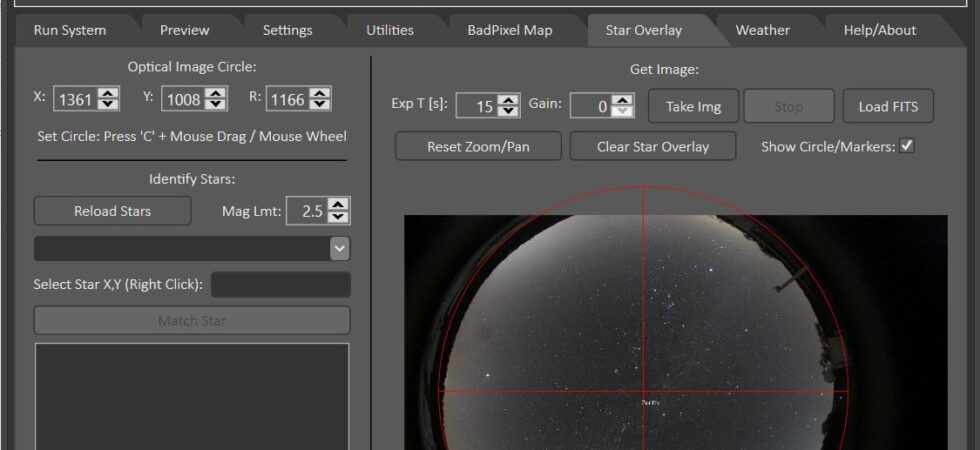Click the all-sky camera image
This screenshot has width=980, height=450.
pyautogui.click(x=676, y=332)
